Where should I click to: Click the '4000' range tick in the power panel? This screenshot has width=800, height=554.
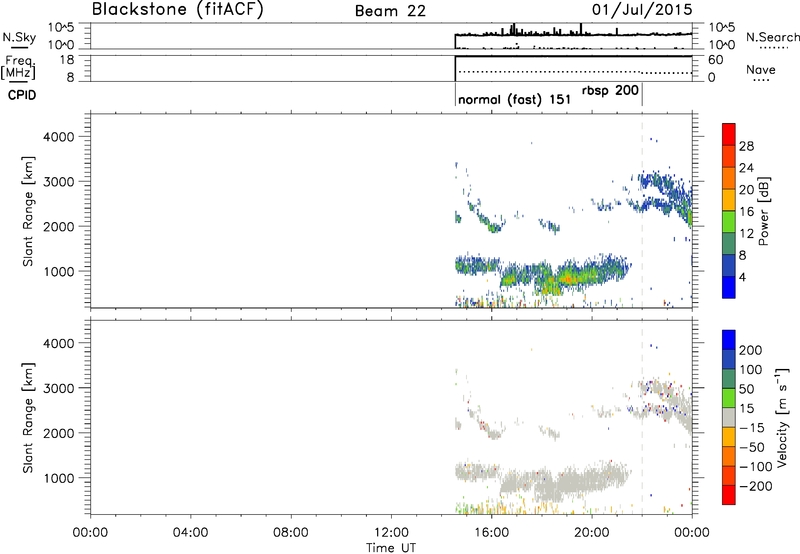pyautogui.click(x=58, y=137)
